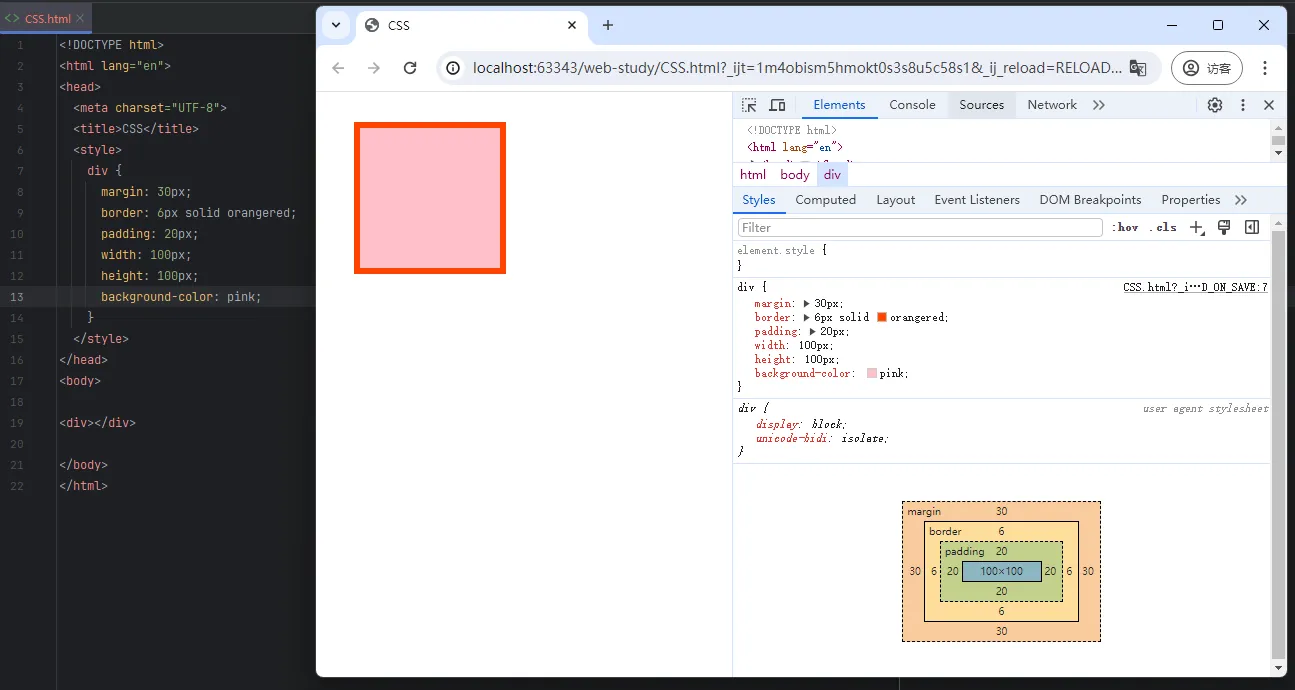Click the new style rule plus icon
Screen dimensions: 1295x690
(x=1196, y=228)
